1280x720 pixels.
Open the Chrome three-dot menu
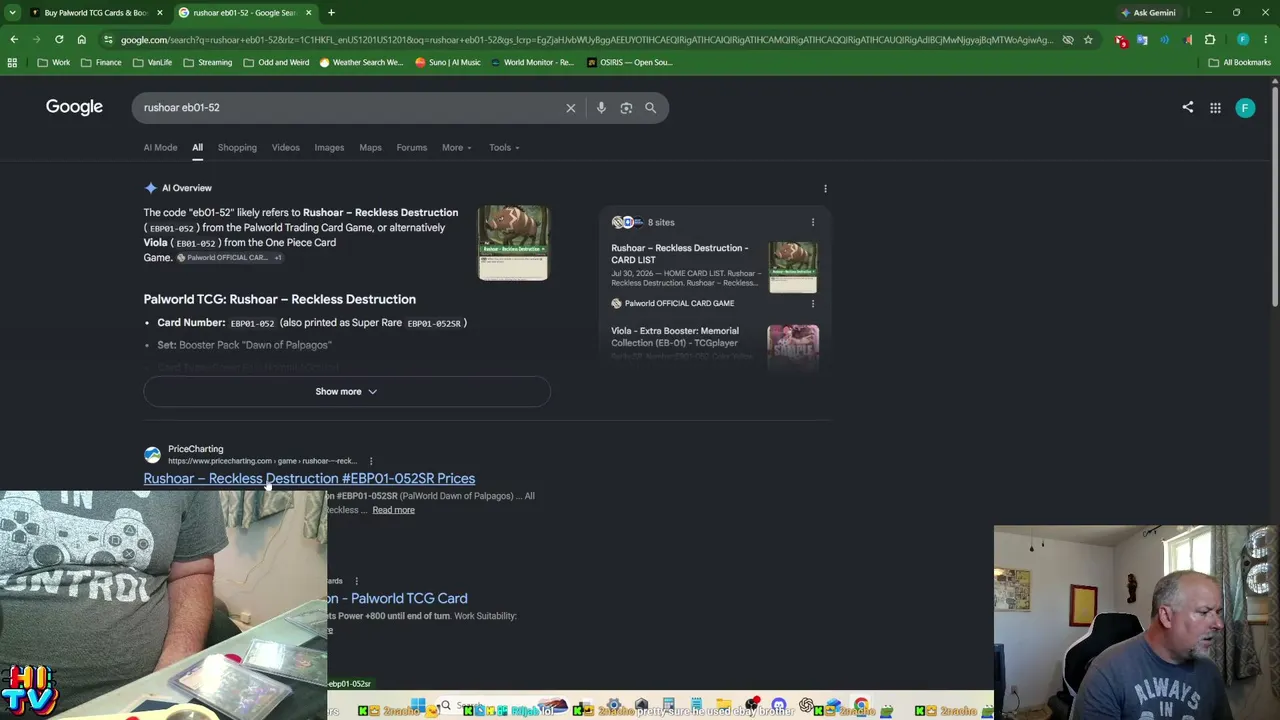pos(1267,40)
